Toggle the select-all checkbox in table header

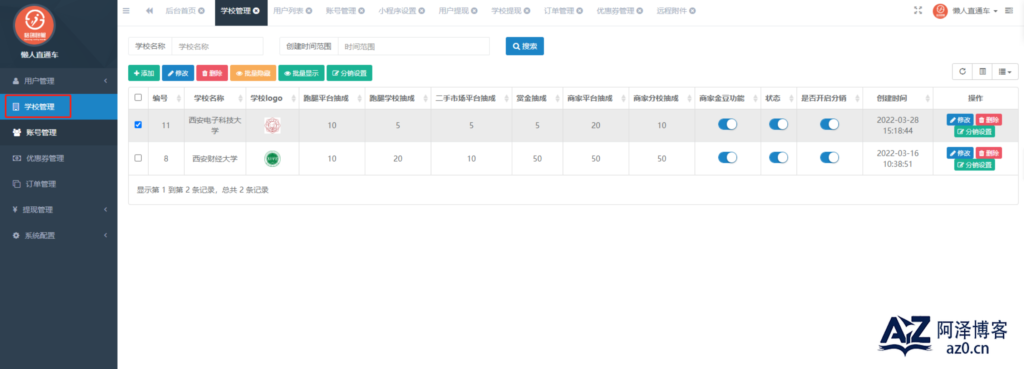[138, 97]
